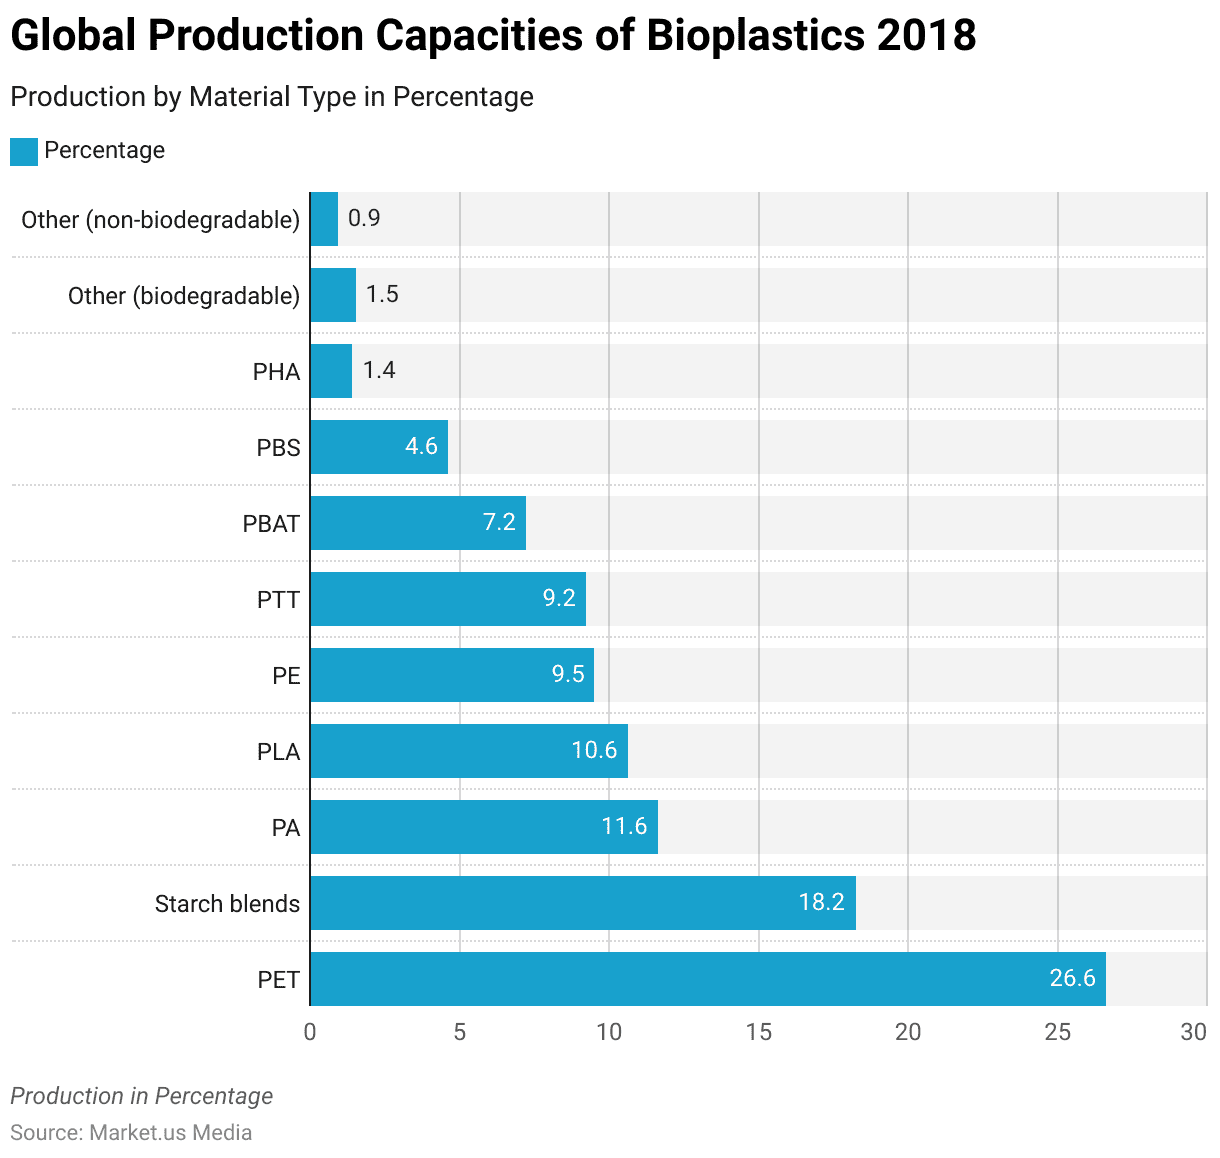Viewport: 1220px width, 1158px height.
Task: Click the Production in Percentage caption
Action: click(x=141, y=1096)
